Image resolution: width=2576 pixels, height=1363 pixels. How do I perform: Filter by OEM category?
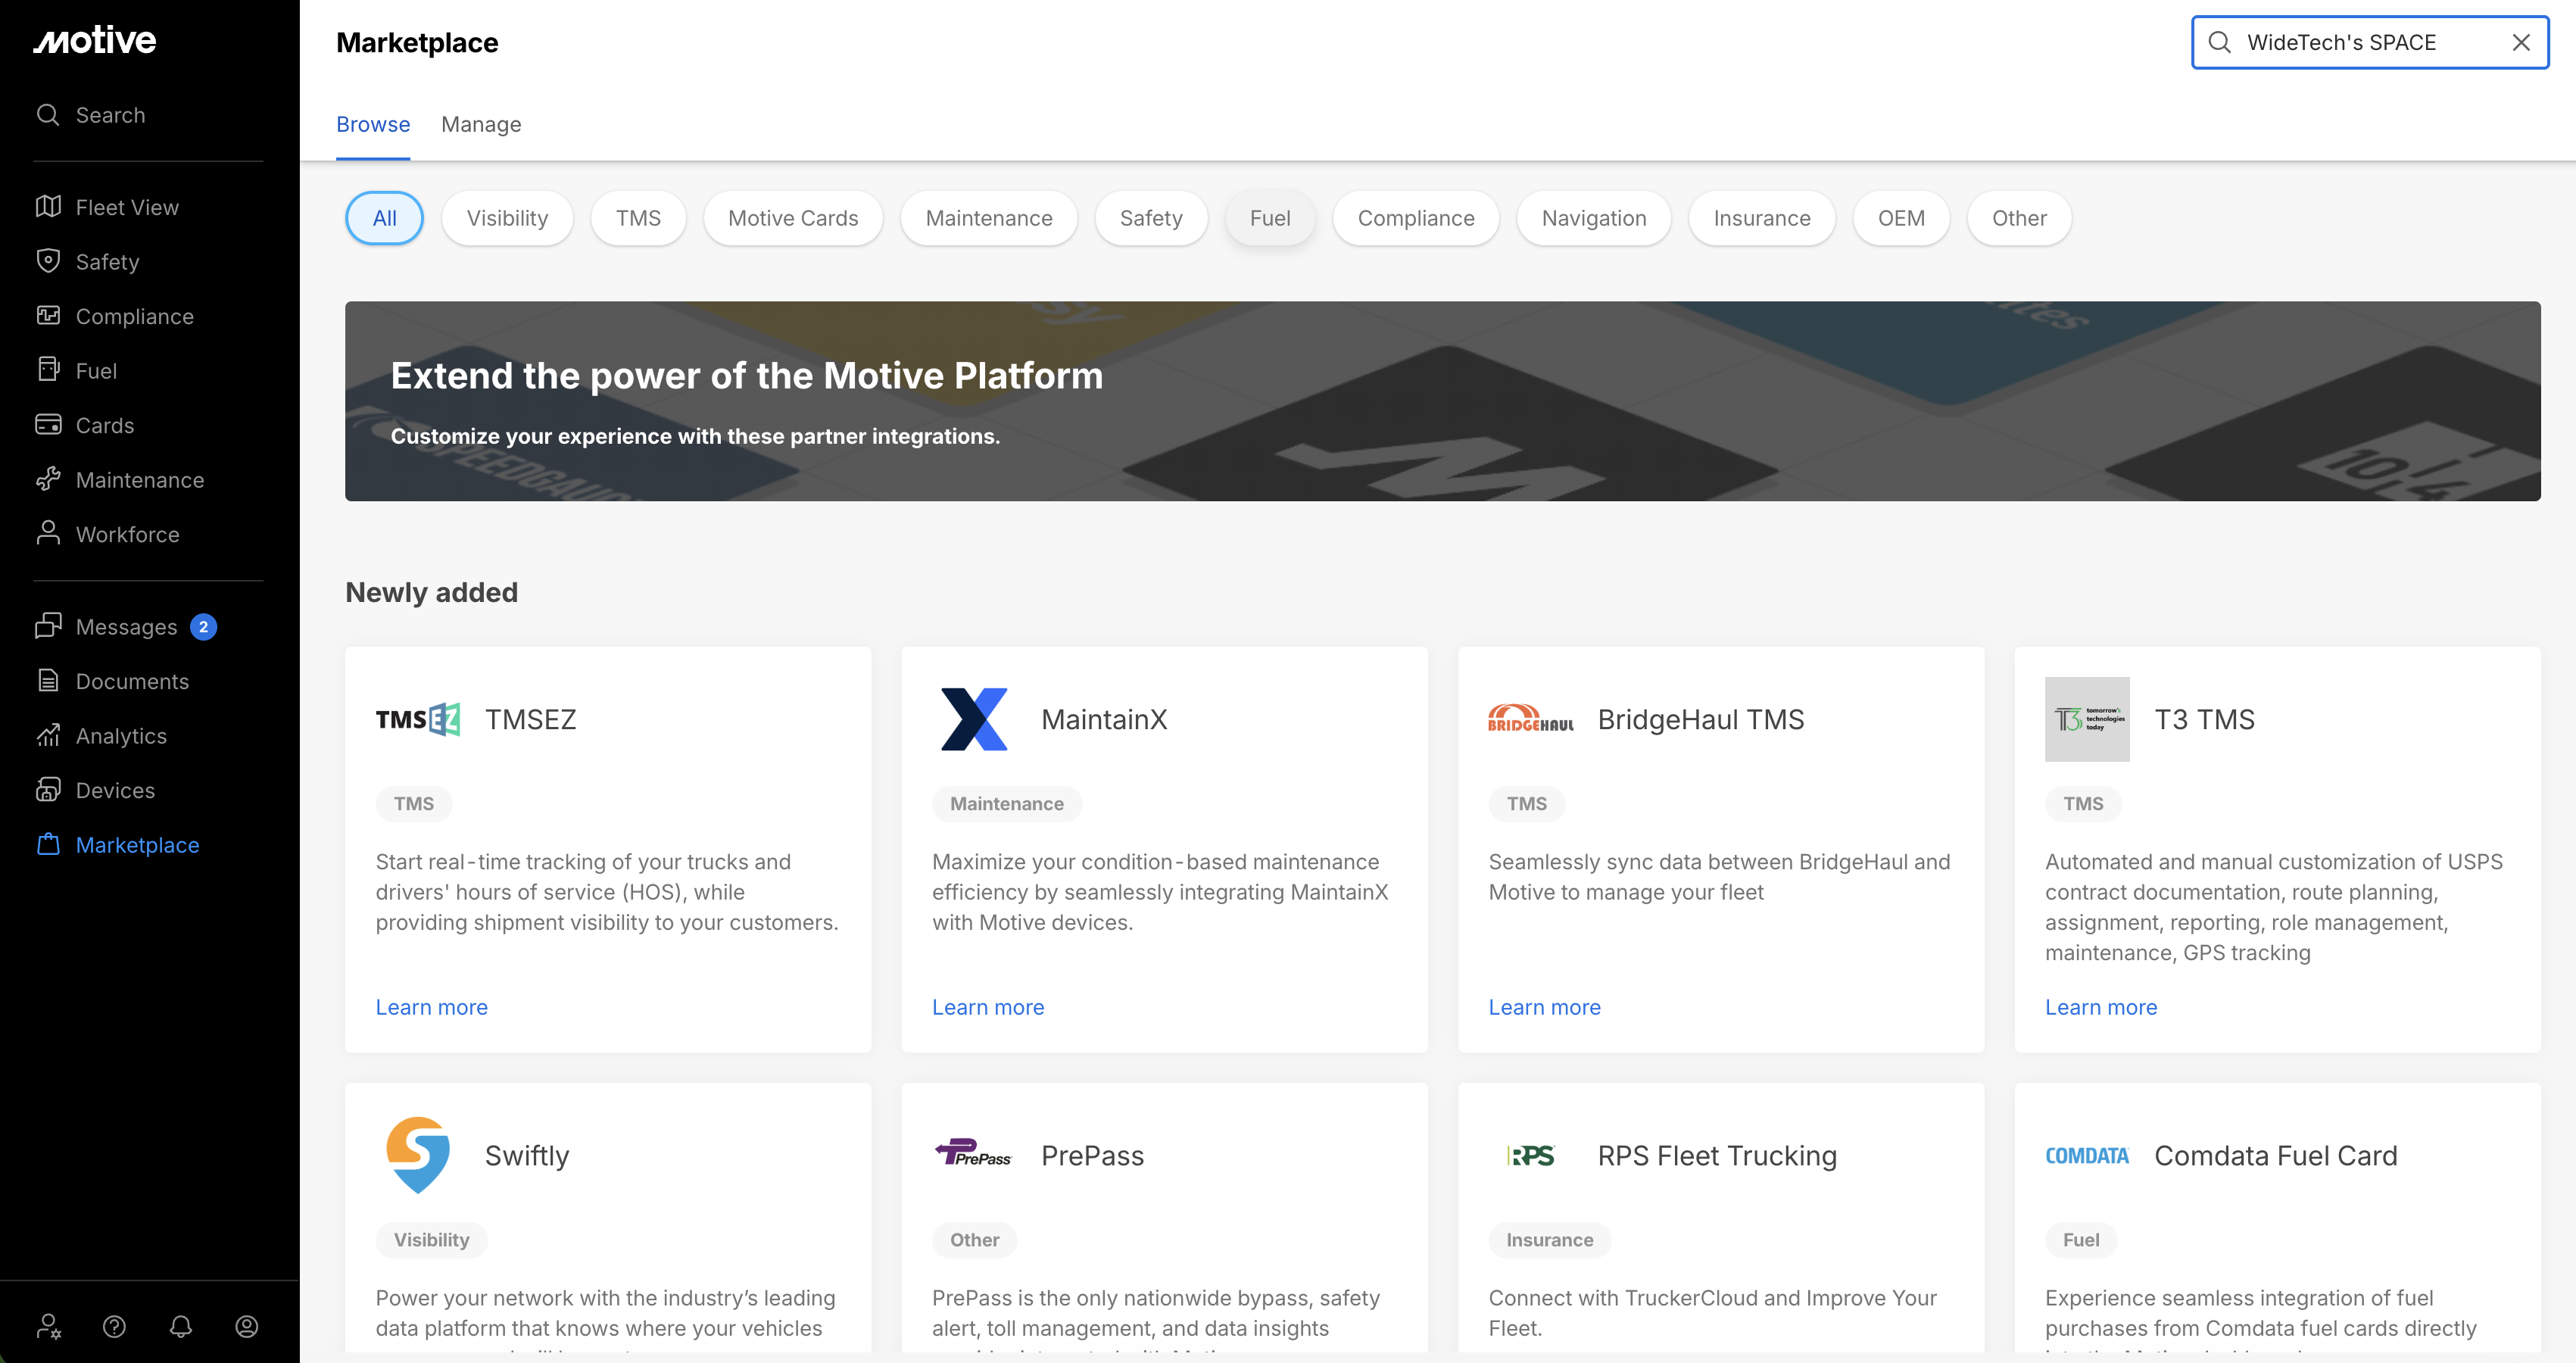click(1901, 218)
